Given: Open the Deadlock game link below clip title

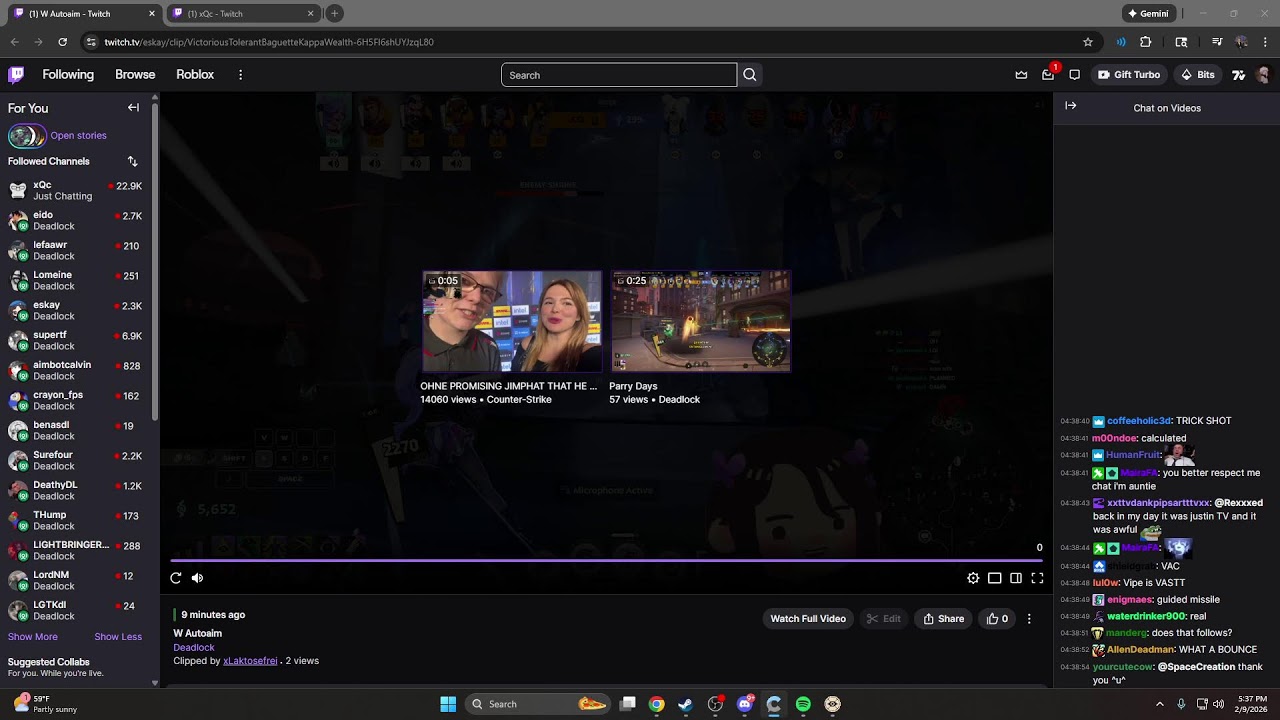Looking at the screenshot, I should click(194, 648).
